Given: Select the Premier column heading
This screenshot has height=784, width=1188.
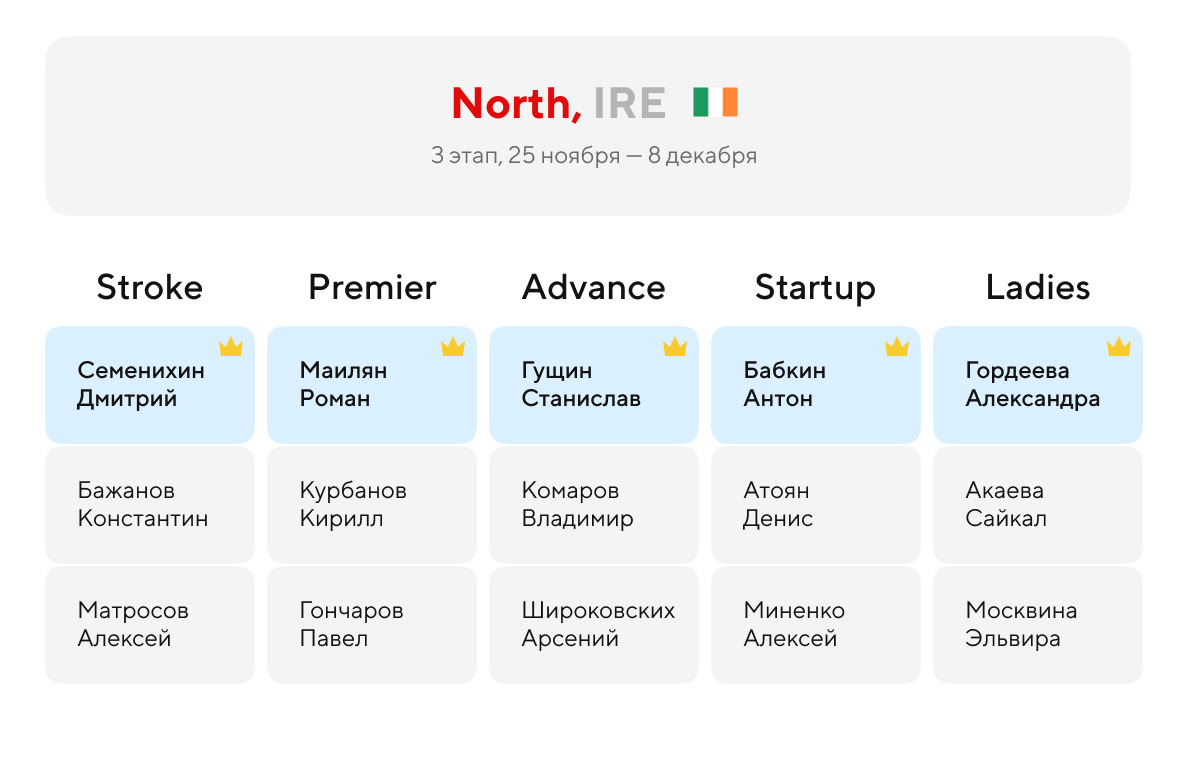Looking at the screenshot, I should [372, 288].
